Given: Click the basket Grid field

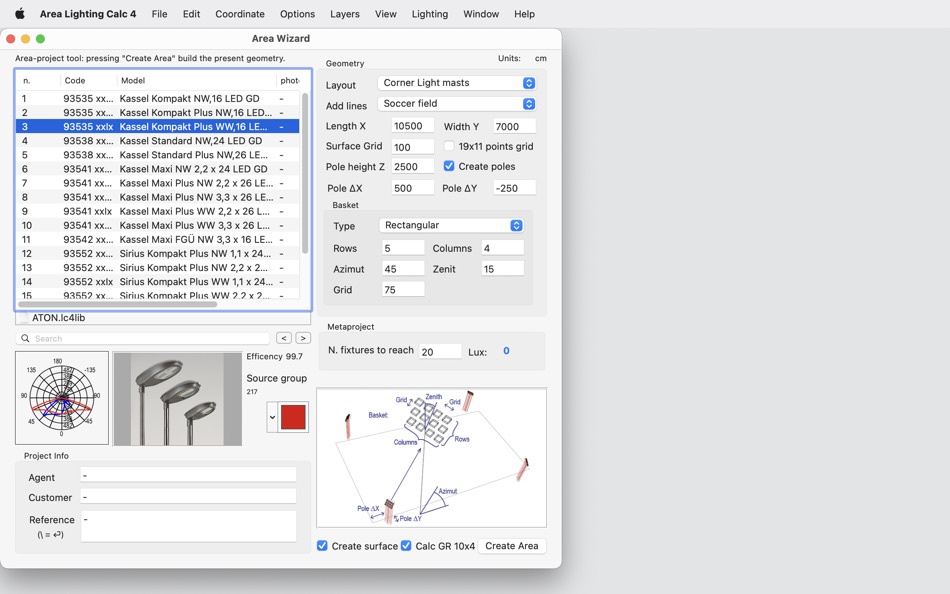Looking at the screenshot, I should 404,290.
